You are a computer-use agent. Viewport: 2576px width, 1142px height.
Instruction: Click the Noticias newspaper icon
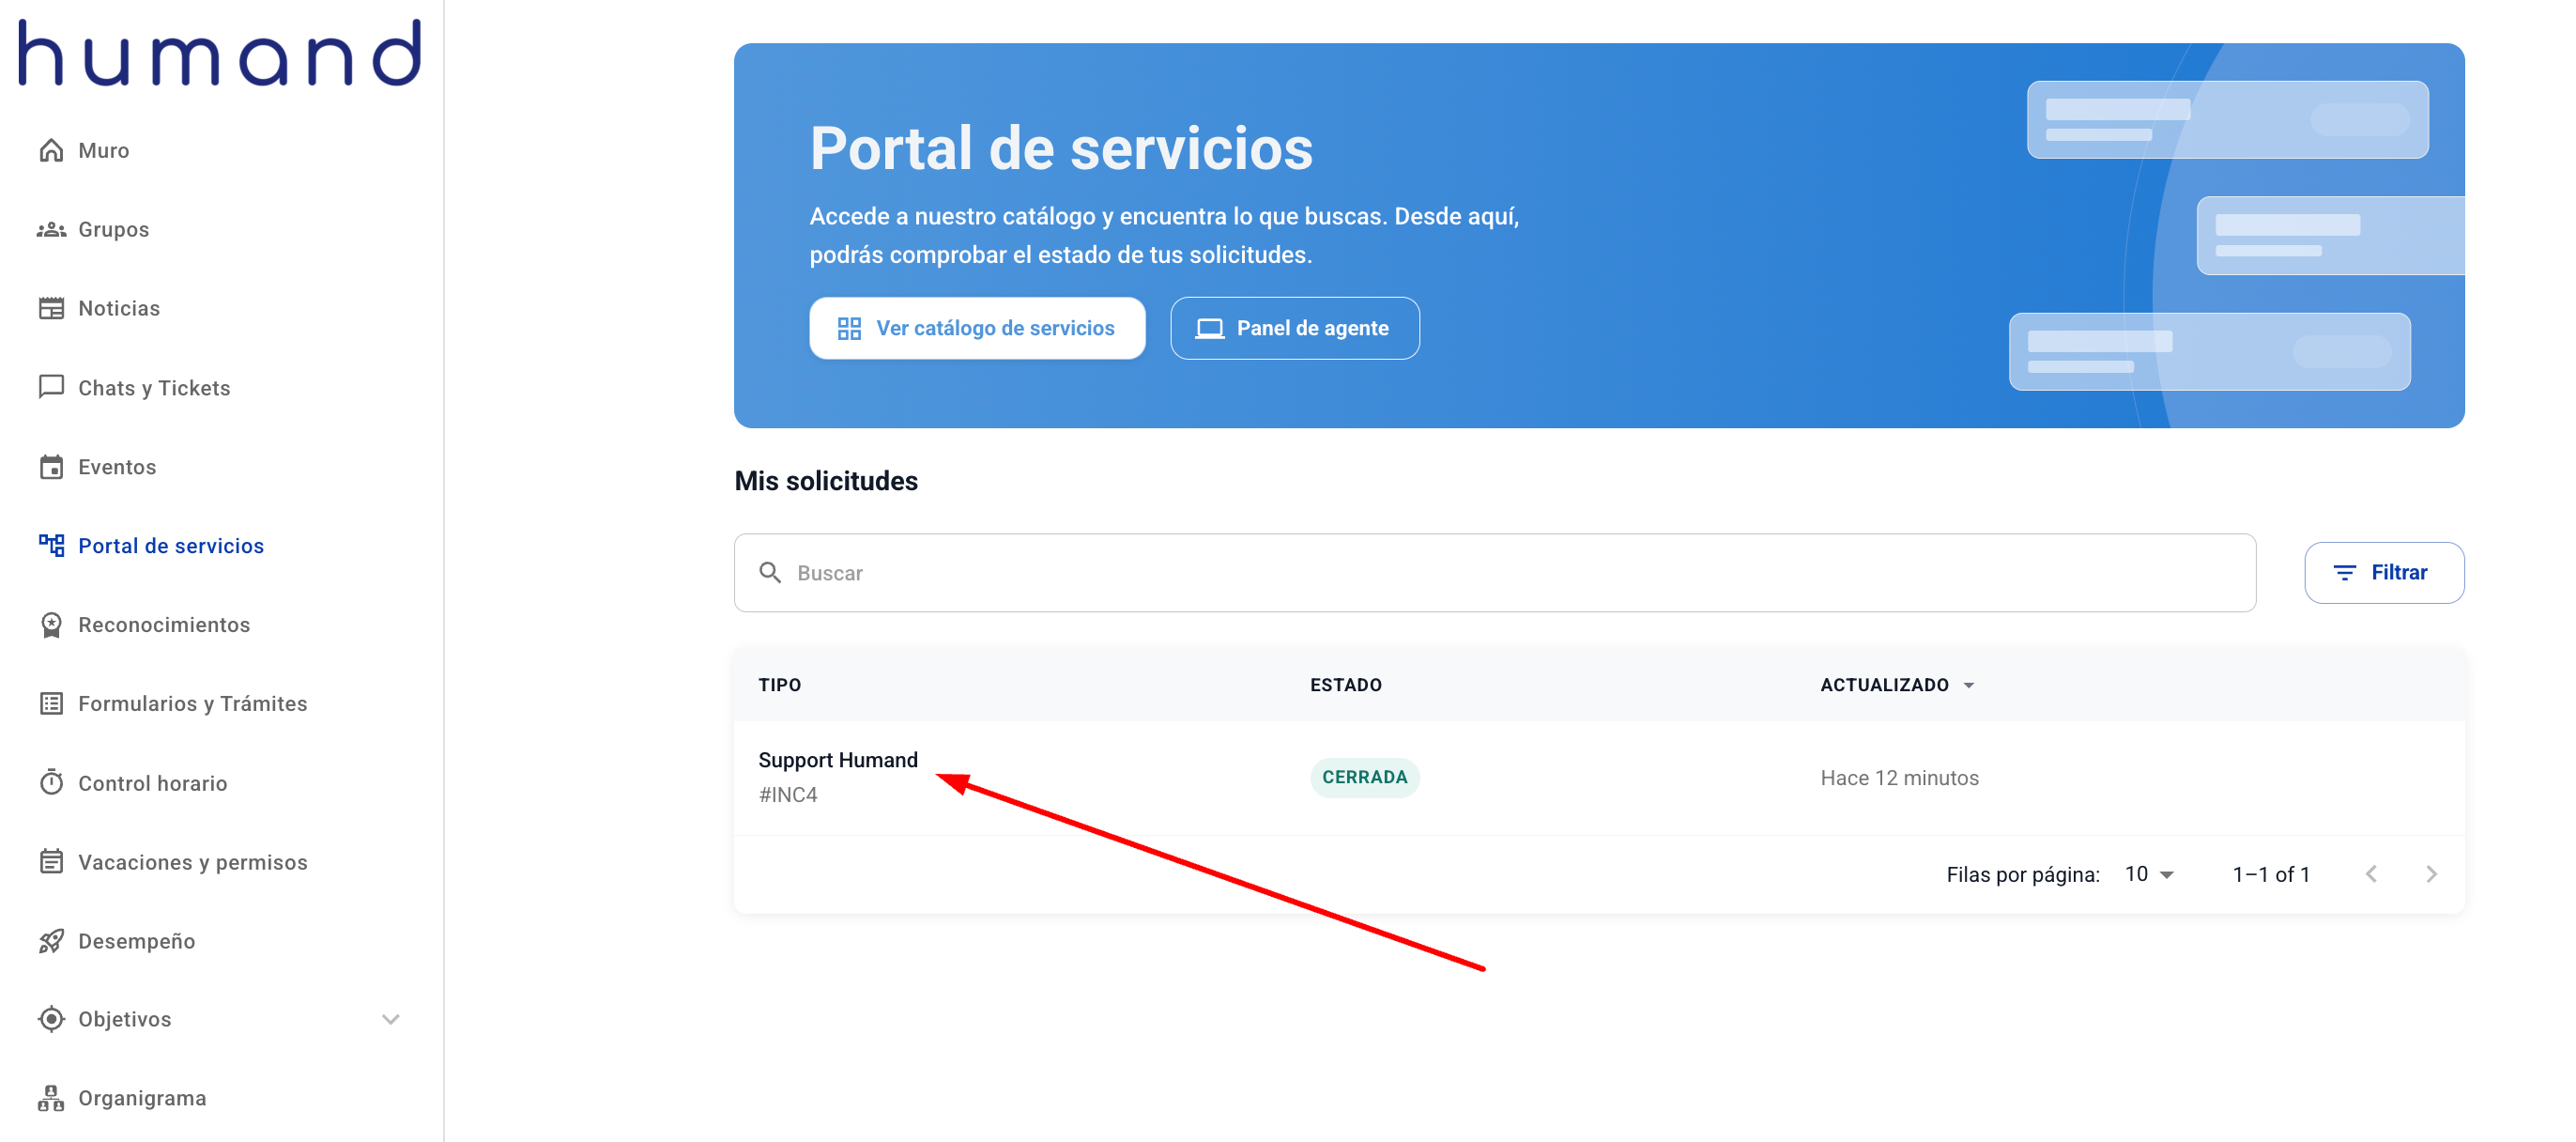coord(51,308)
